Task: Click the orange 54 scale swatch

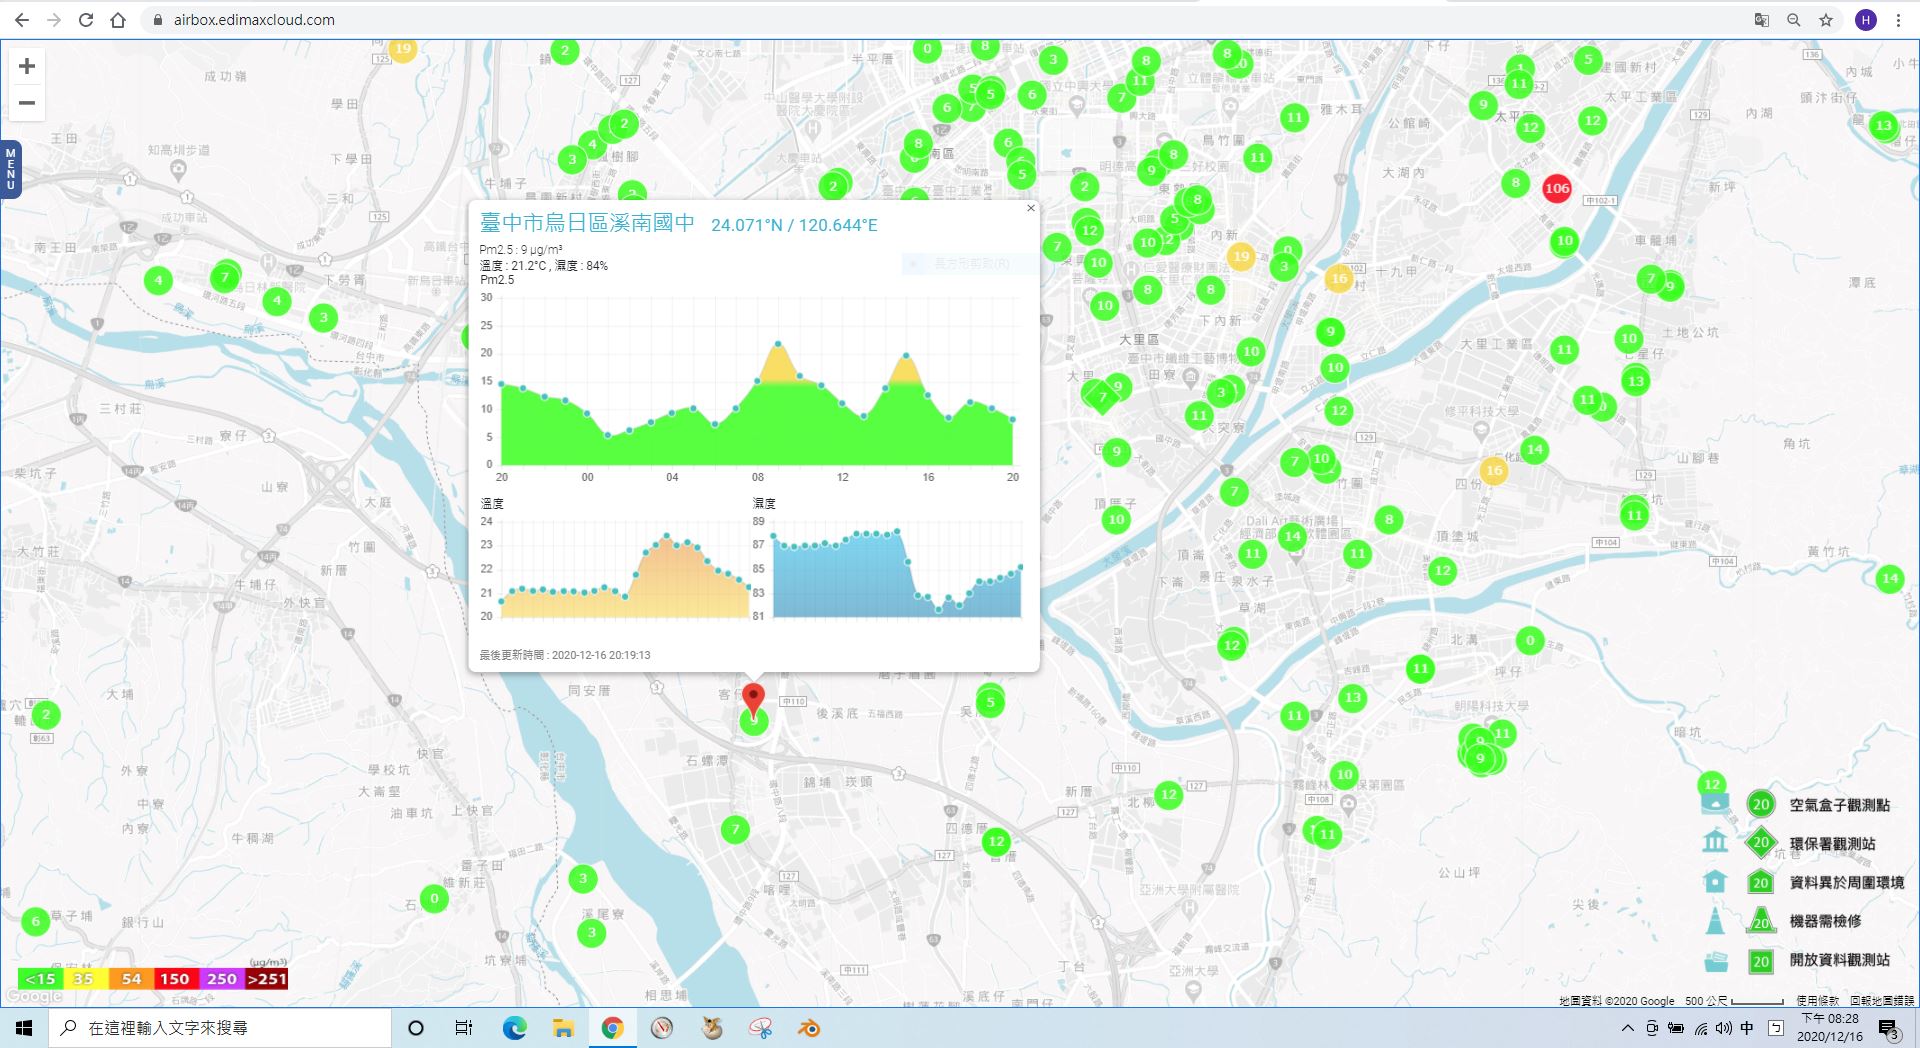Action: coord(131,979)
